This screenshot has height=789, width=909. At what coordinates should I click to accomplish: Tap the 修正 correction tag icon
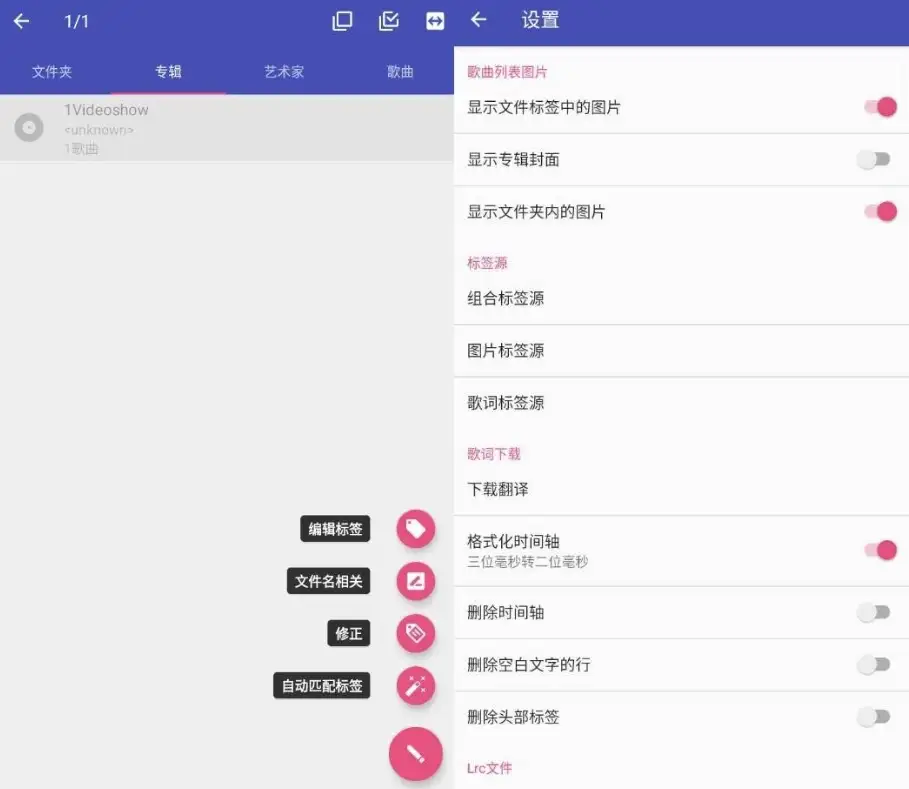coord(415,633)
